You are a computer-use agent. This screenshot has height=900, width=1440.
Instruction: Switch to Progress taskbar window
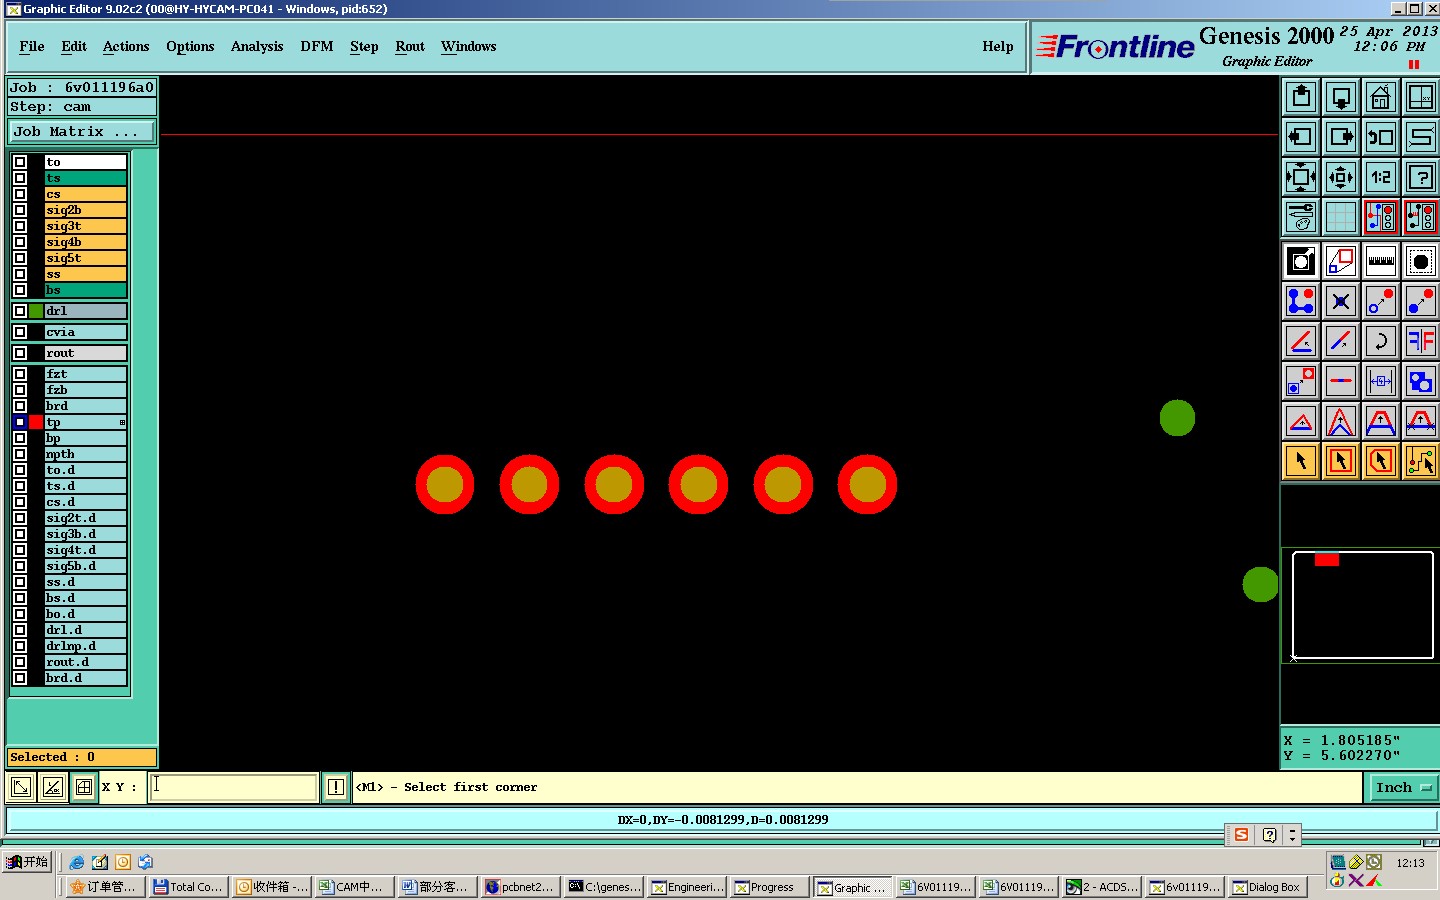tap(768, 887)
